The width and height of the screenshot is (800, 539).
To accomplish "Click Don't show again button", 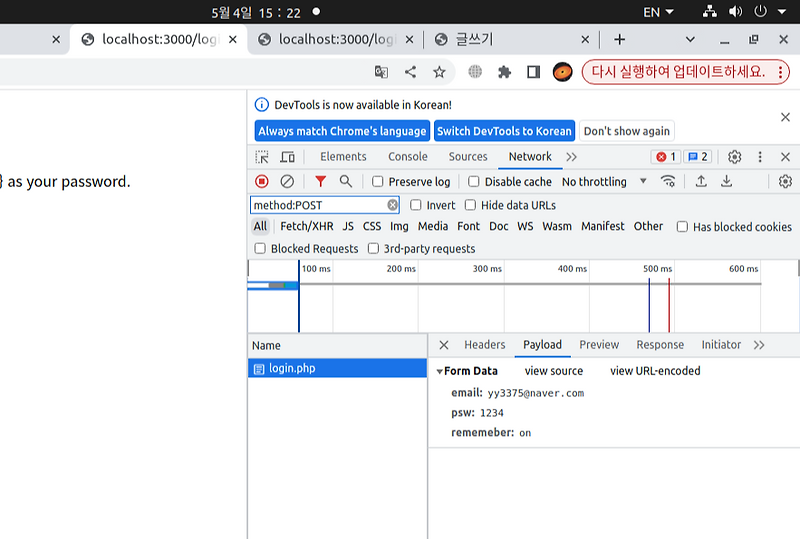I will tap(627, 131).
